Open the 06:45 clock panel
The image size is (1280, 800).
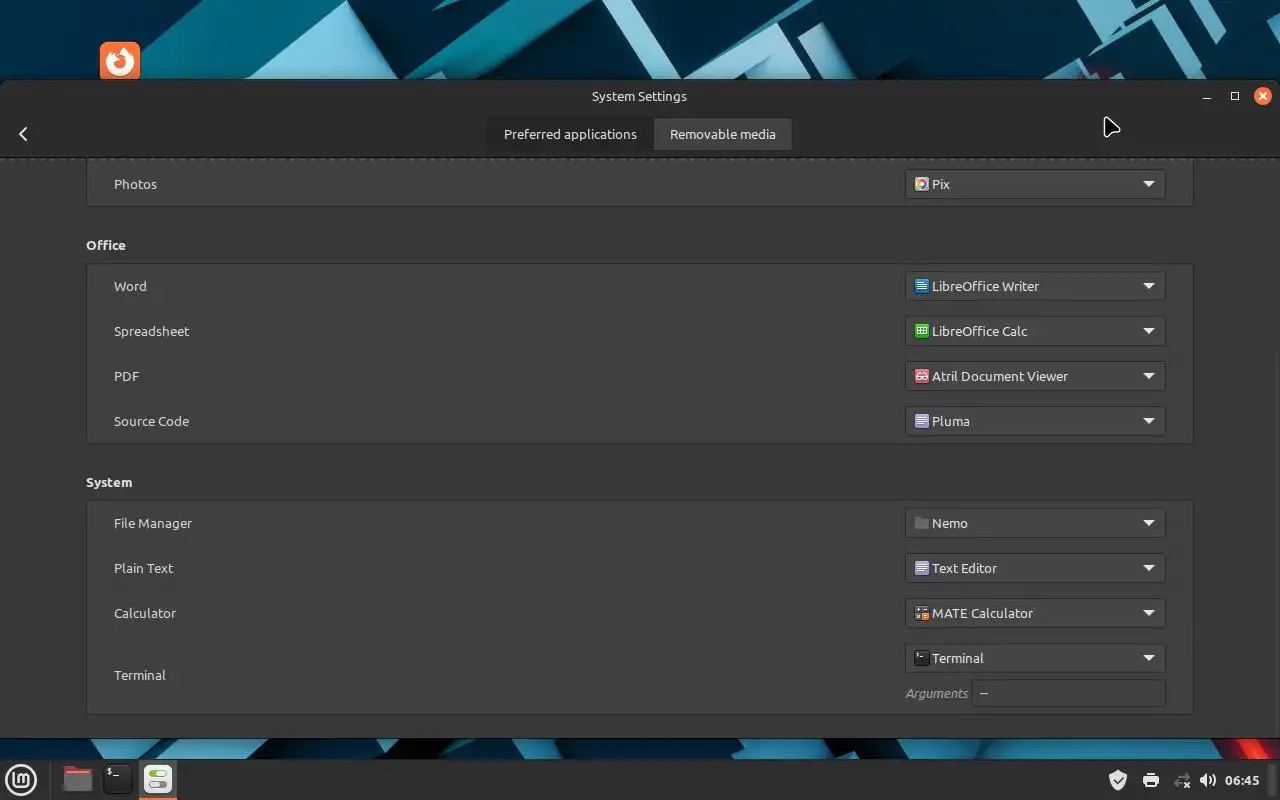pyautogui.click(x=1242, y=780)
